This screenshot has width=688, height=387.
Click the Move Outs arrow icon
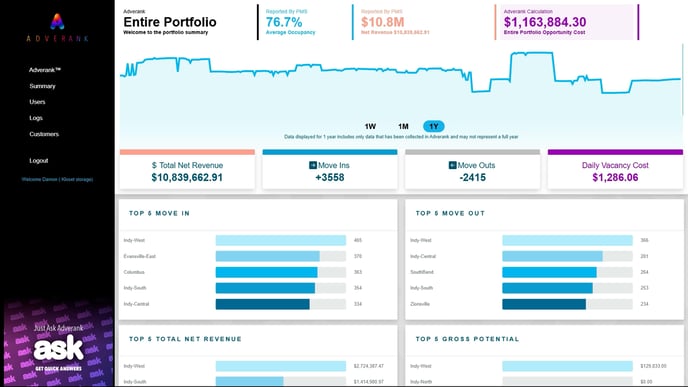pyautogui.click(x=452, y=165)
